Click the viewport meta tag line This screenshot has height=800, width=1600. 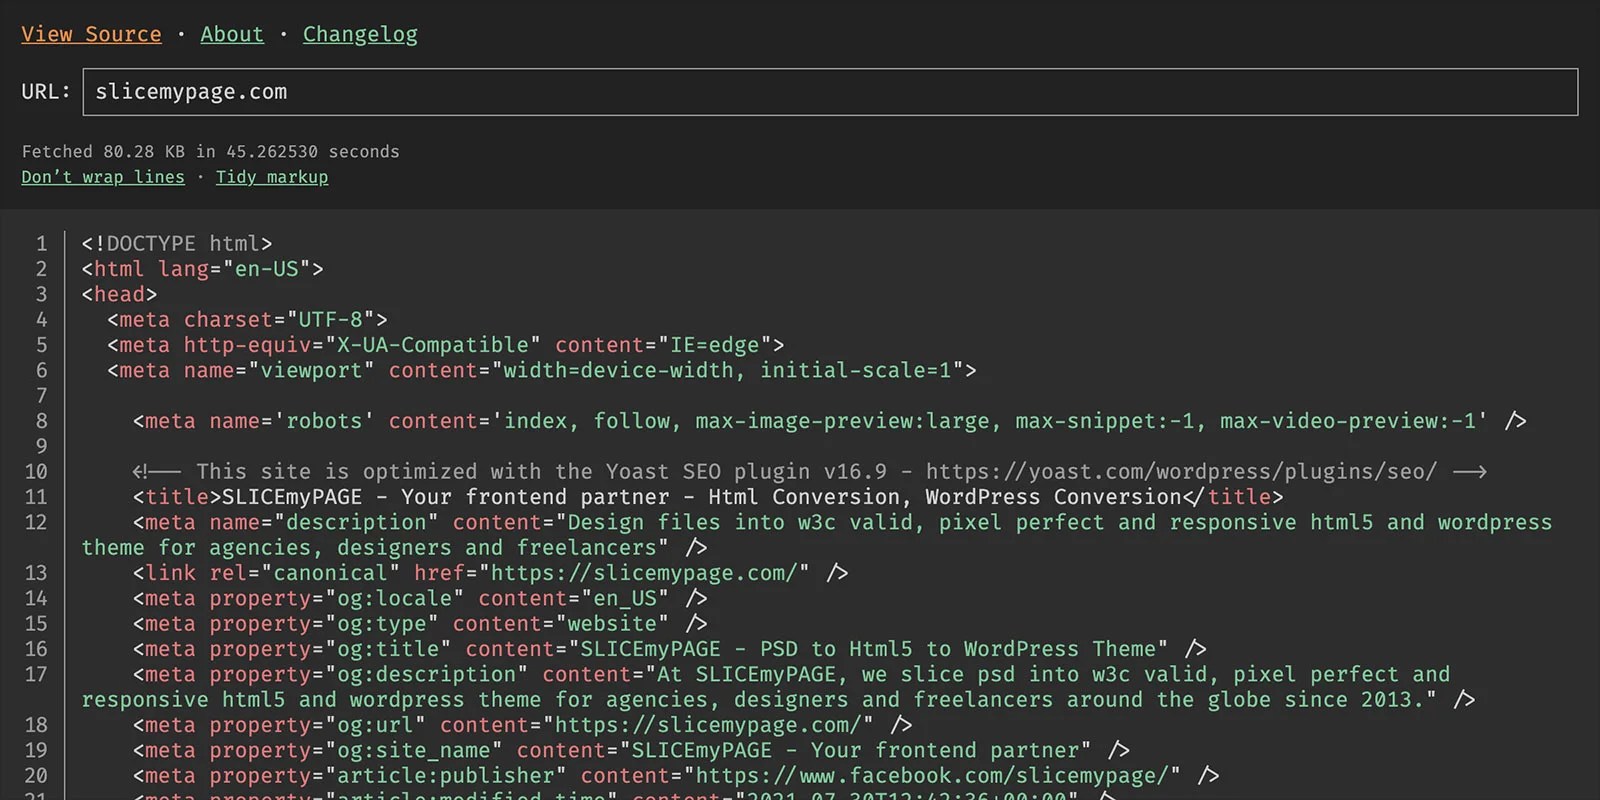[542, 370]
